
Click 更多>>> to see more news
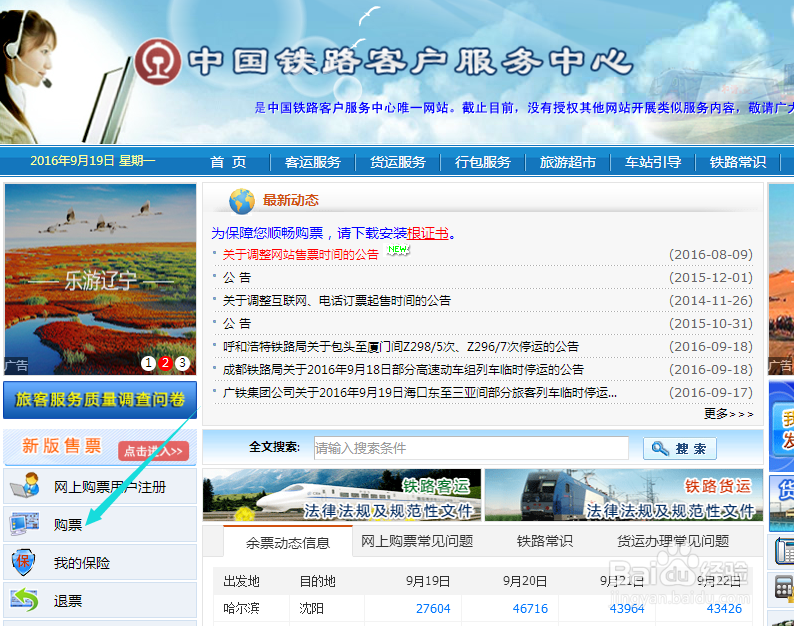point(728,414)
